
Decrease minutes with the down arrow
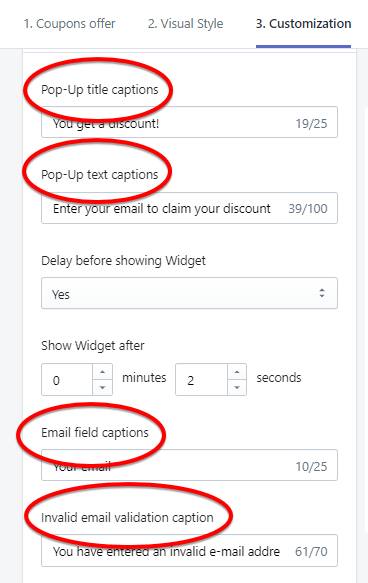(103, 387)
